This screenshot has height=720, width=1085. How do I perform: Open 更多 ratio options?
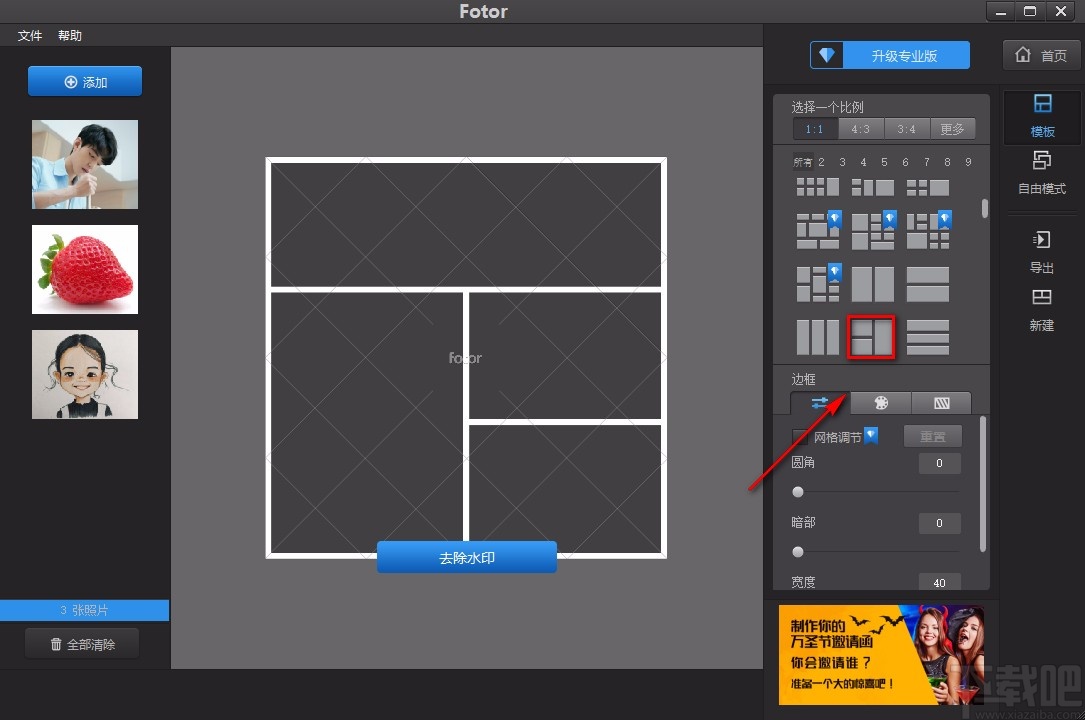[952, 129]
